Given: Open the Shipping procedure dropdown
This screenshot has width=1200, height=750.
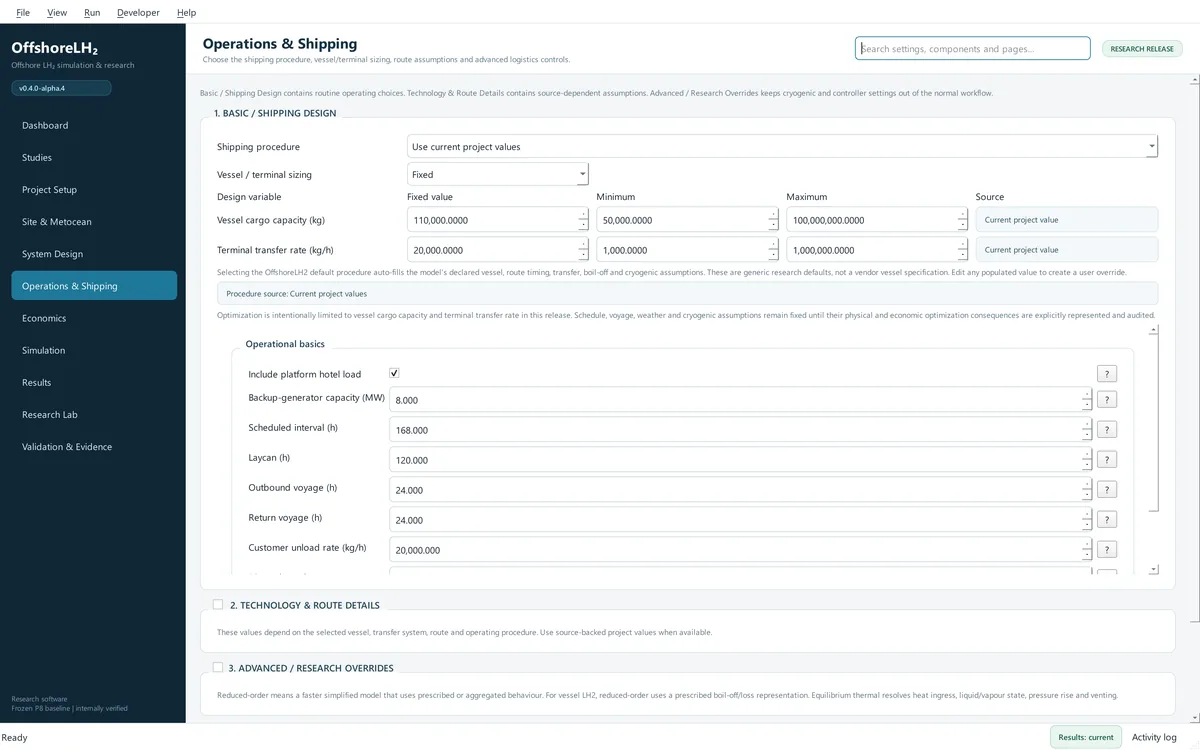Looking at the screenshot, I should tap(782, 146).
